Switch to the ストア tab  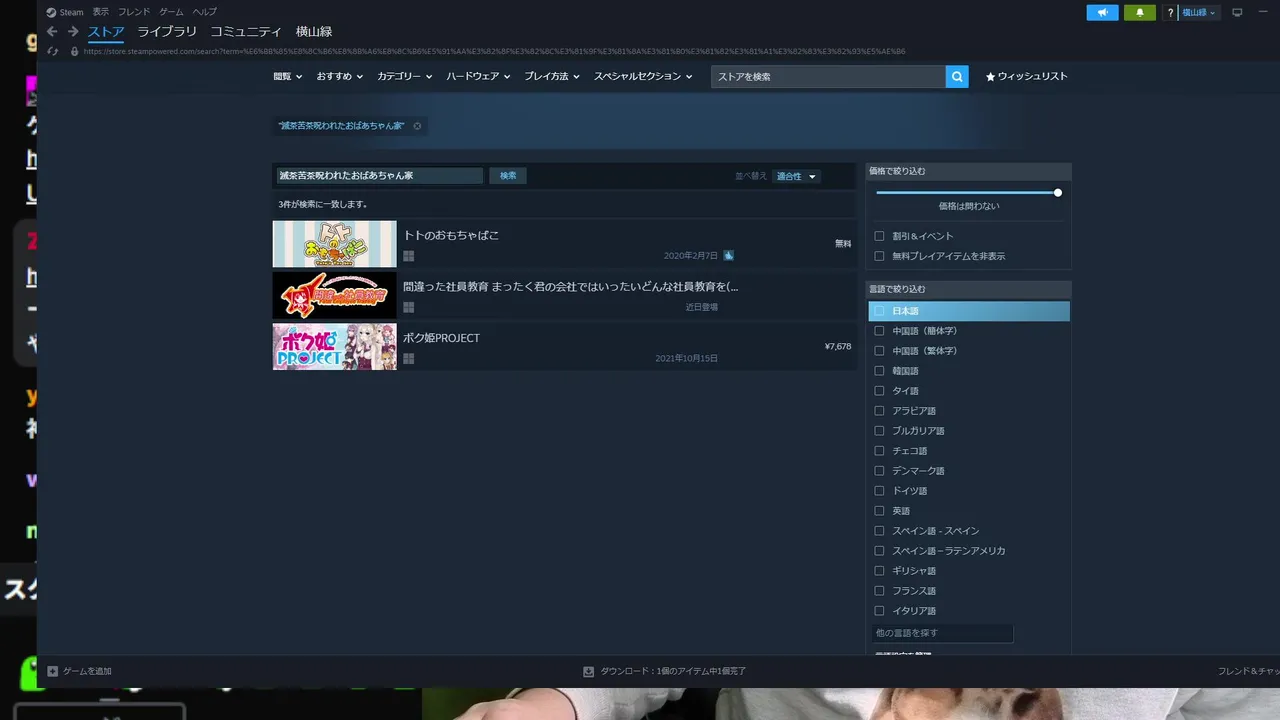pyautogui.click(x=106, y=32)
